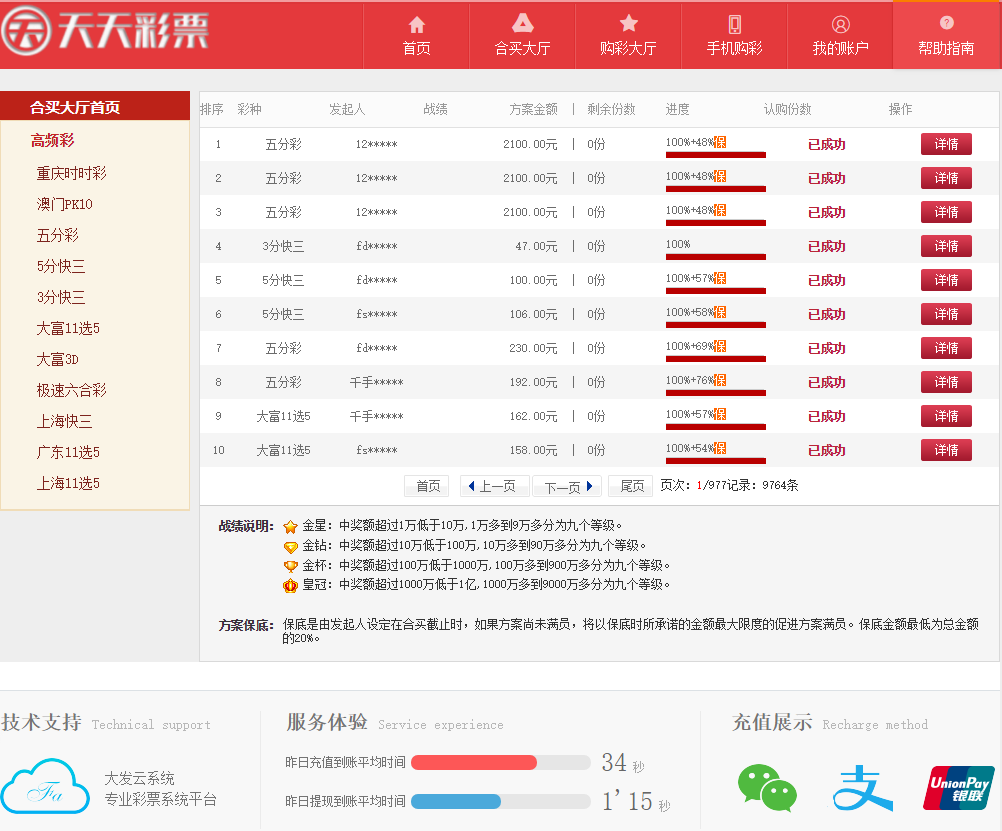
Task: Click 下一页 to go to next page
Action: [x=567, y=487]
